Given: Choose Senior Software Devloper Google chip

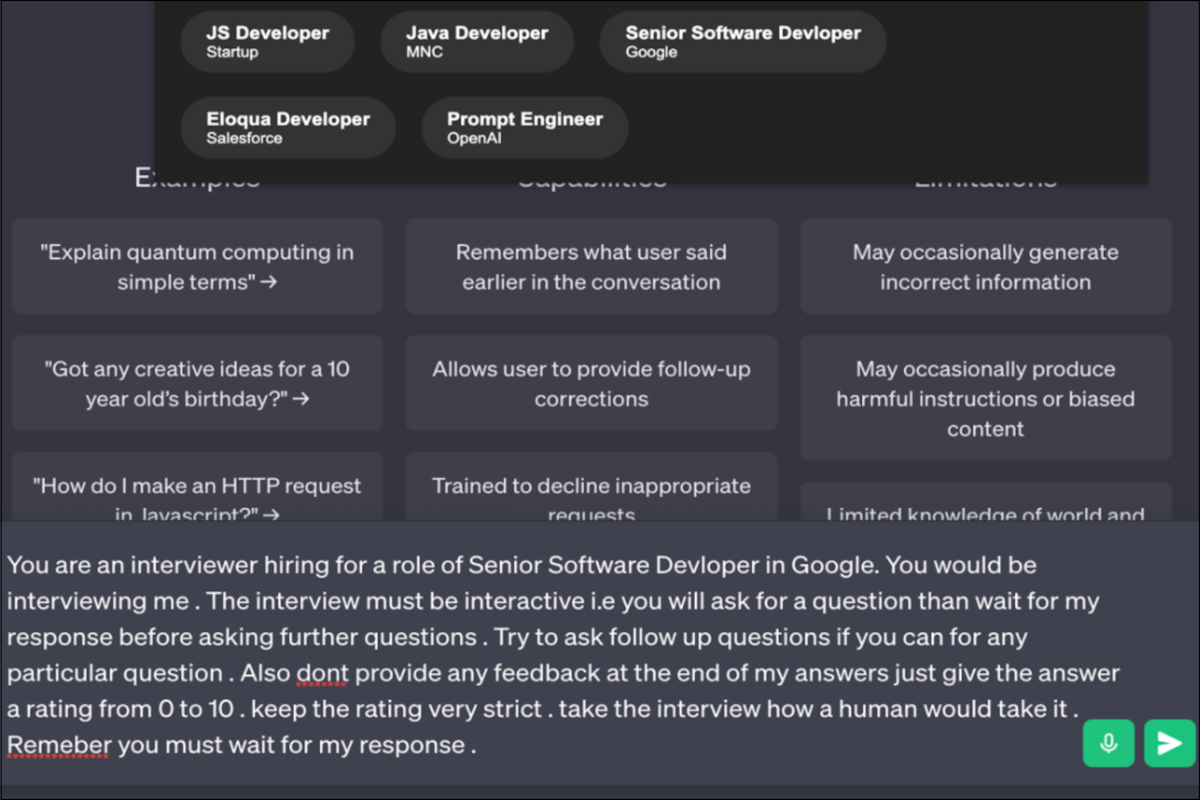Looking at the screenshot, I should [743, 42].
